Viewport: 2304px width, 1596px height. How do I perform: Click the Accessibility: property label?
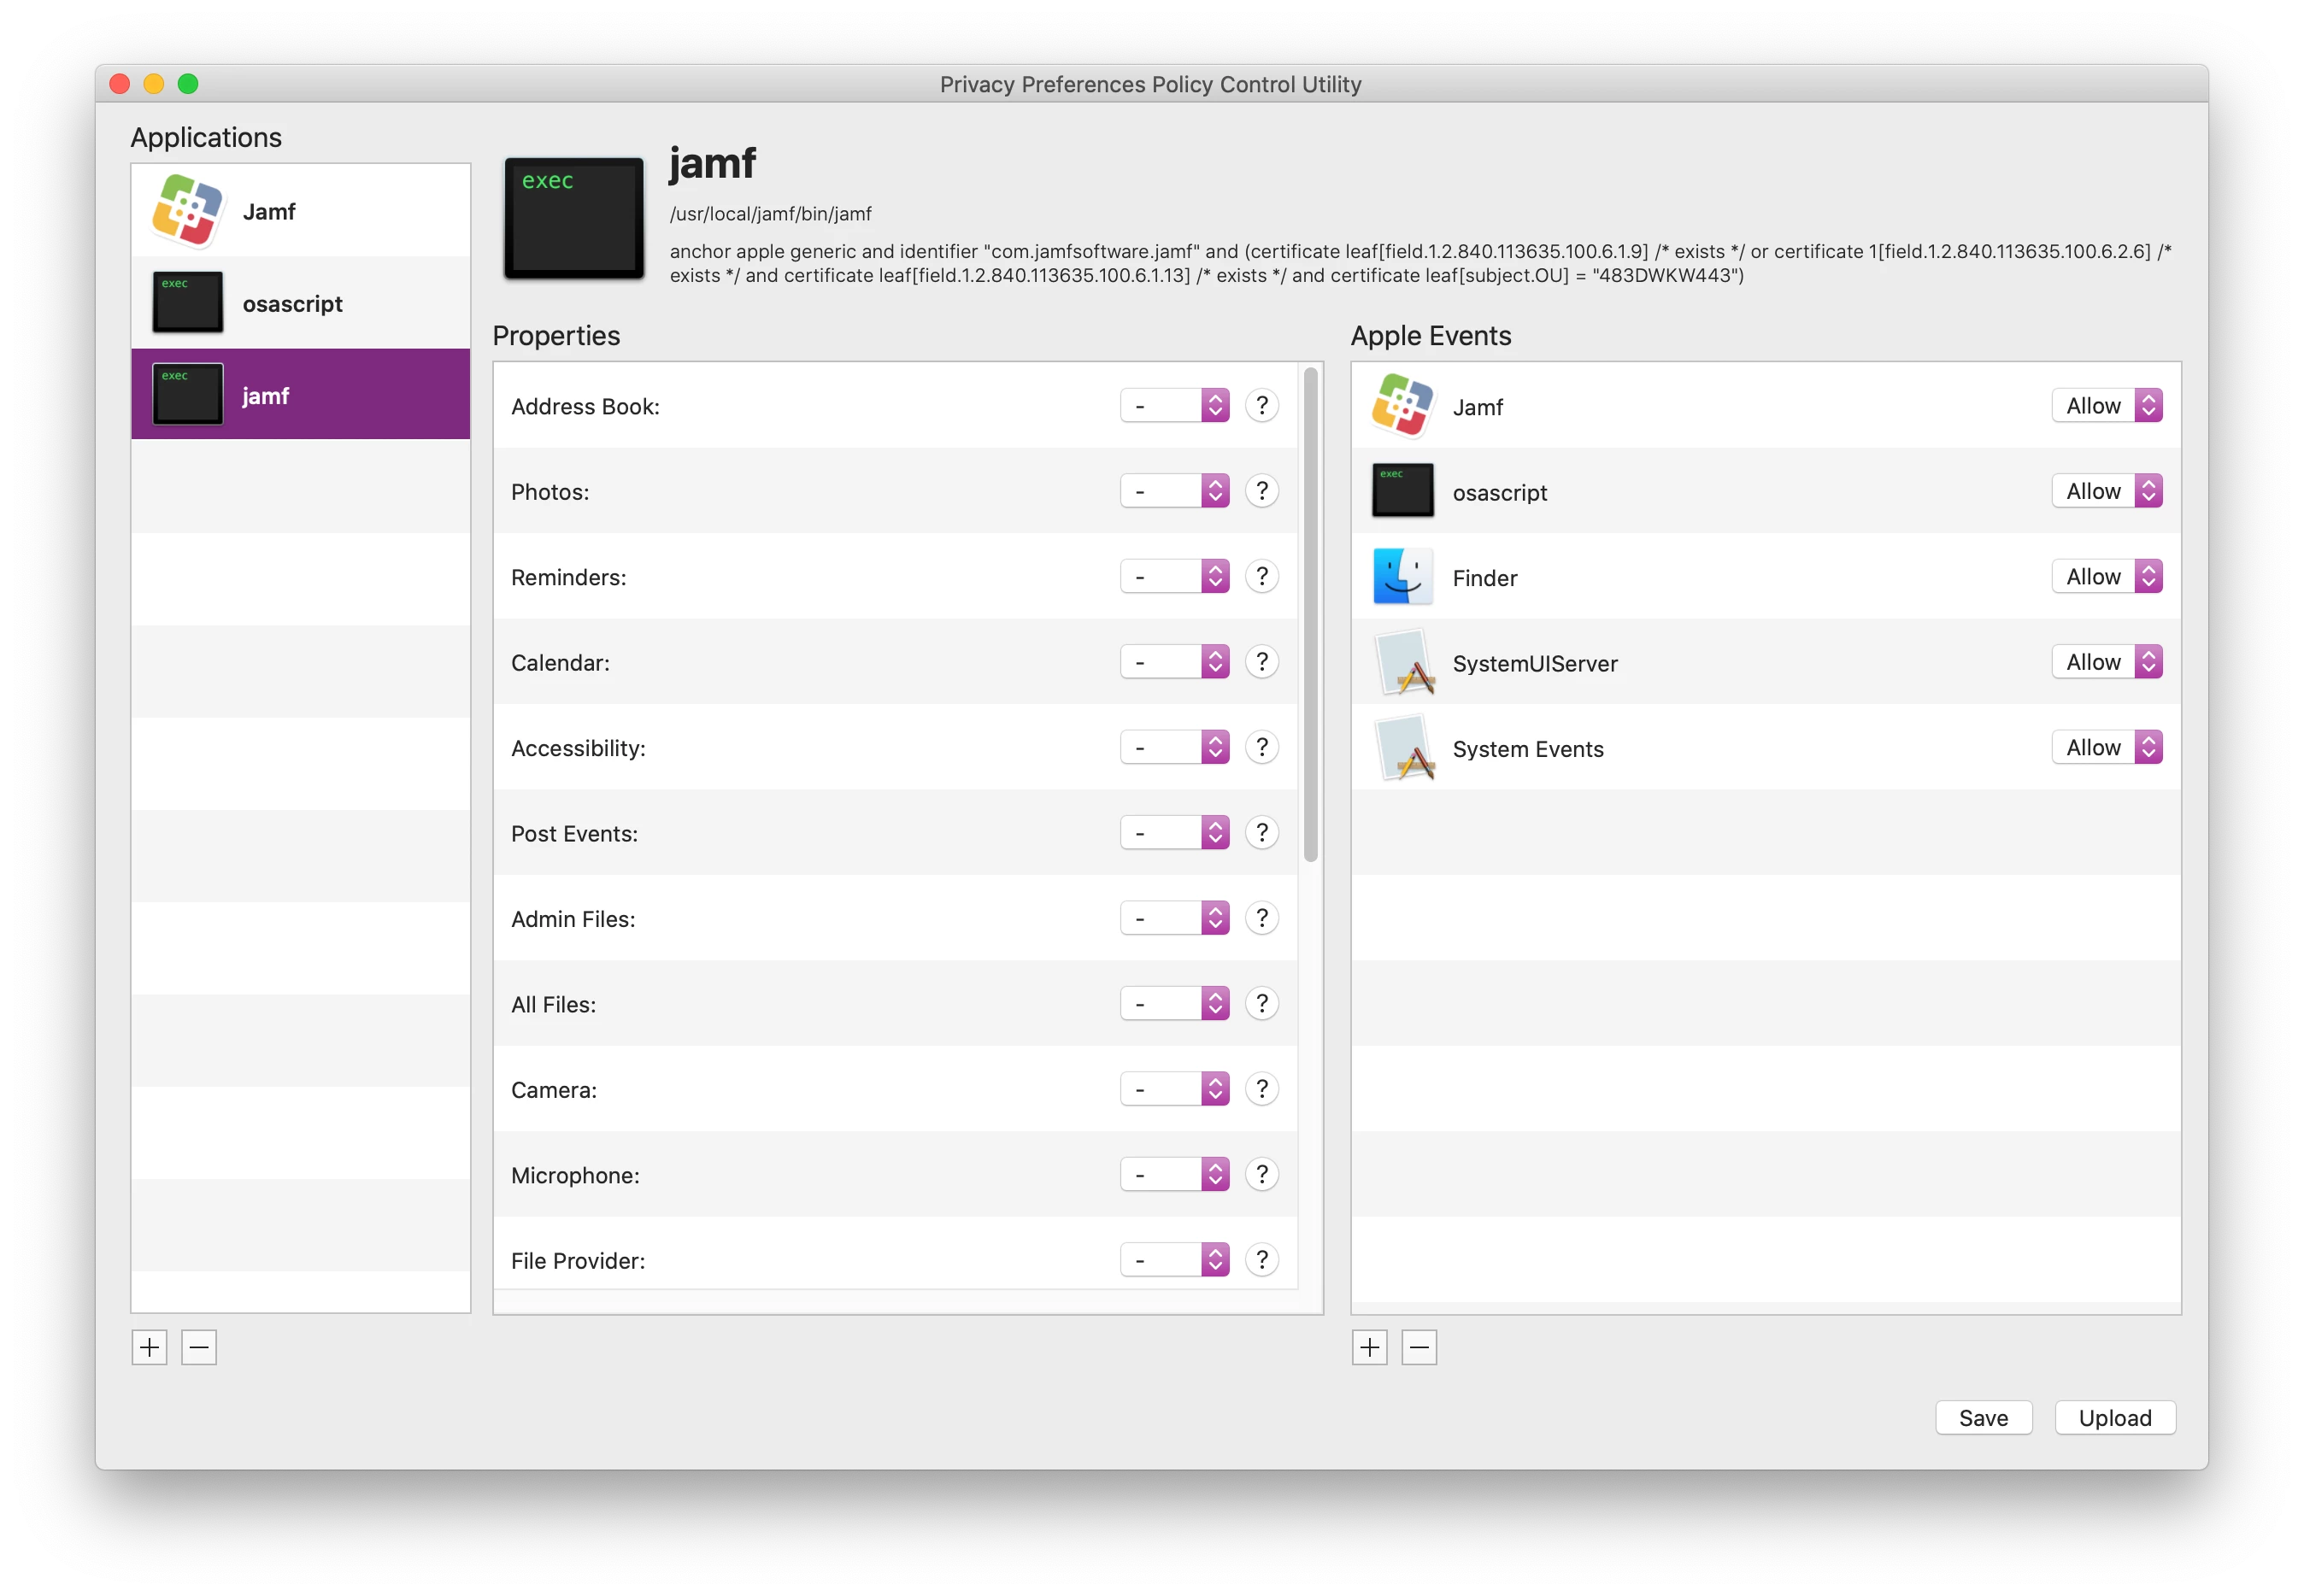point(578,748)
